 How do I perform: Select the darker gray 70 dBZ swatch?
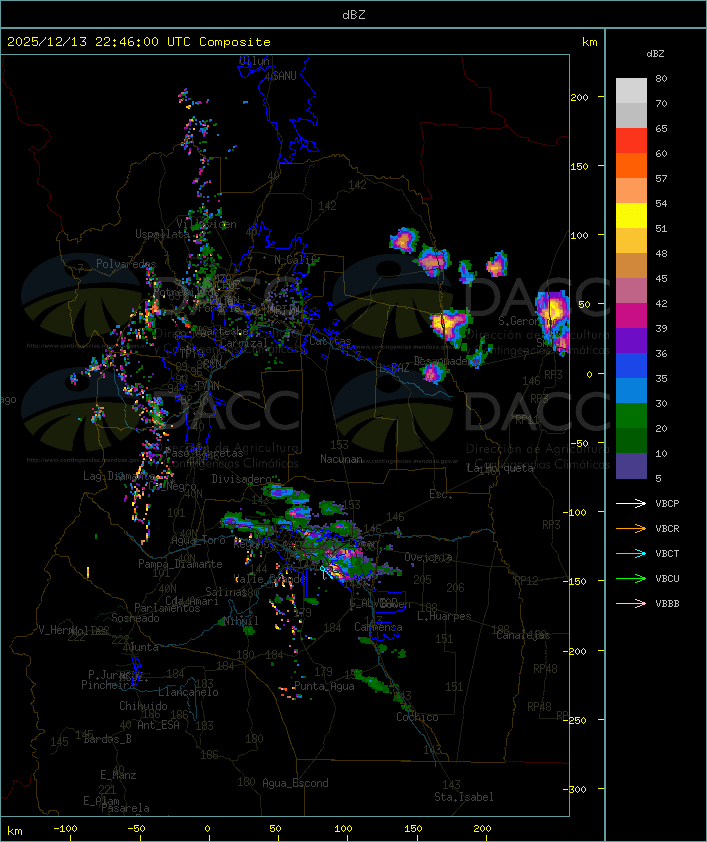pyautogui.click(x=631, y=115)
